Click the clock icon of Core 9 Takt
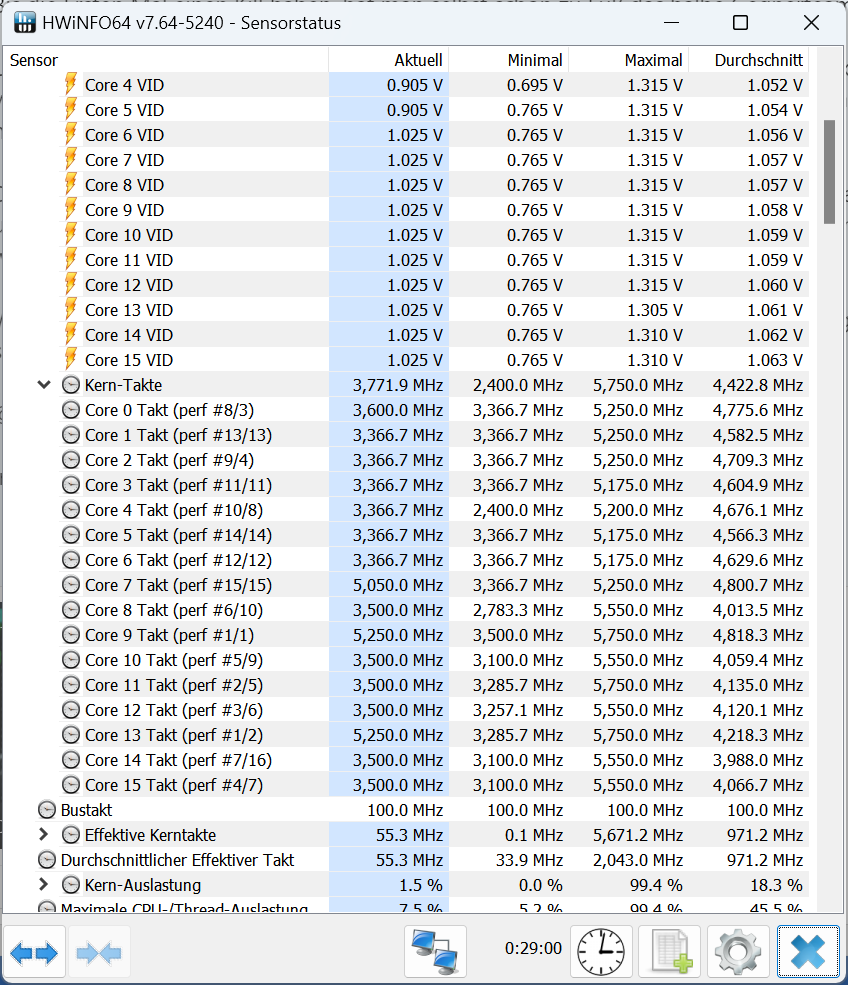Viewport: 848px width, 985px height. [71, 634]
